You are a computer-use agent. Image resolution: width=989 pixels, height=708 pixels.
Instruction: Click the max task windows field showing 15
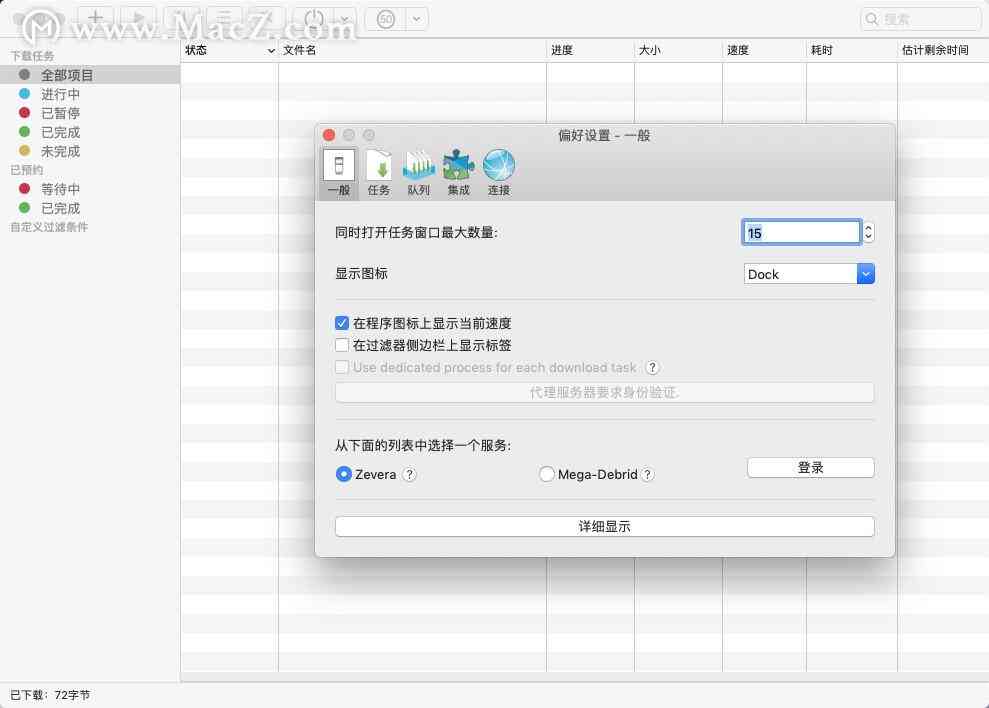[x=801, y=232]
